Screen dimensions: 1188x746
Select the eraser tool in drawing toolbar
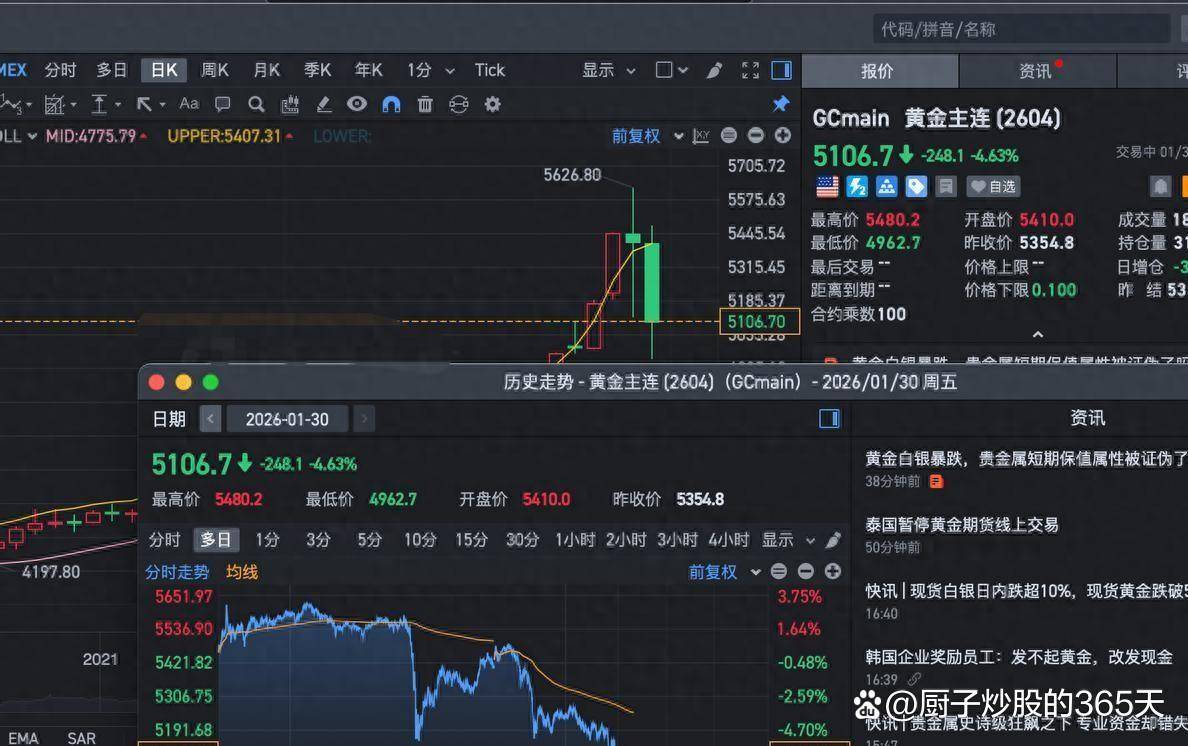(x=324, y=105)
